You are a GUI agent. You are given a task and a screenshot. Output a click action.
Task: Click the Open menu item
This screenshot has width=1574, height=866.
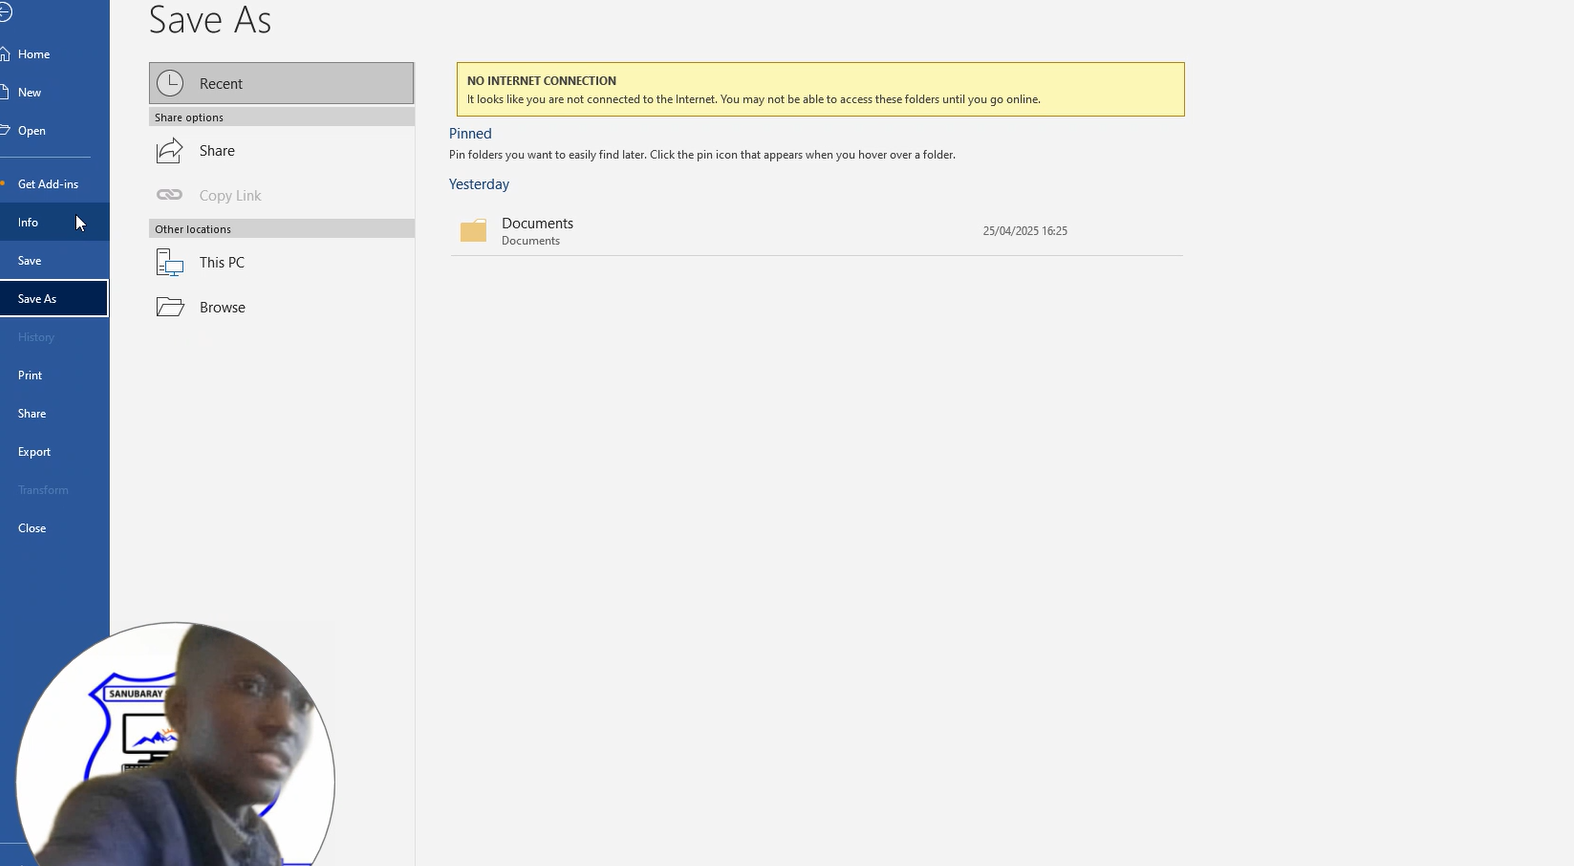(x=32, y=131)
